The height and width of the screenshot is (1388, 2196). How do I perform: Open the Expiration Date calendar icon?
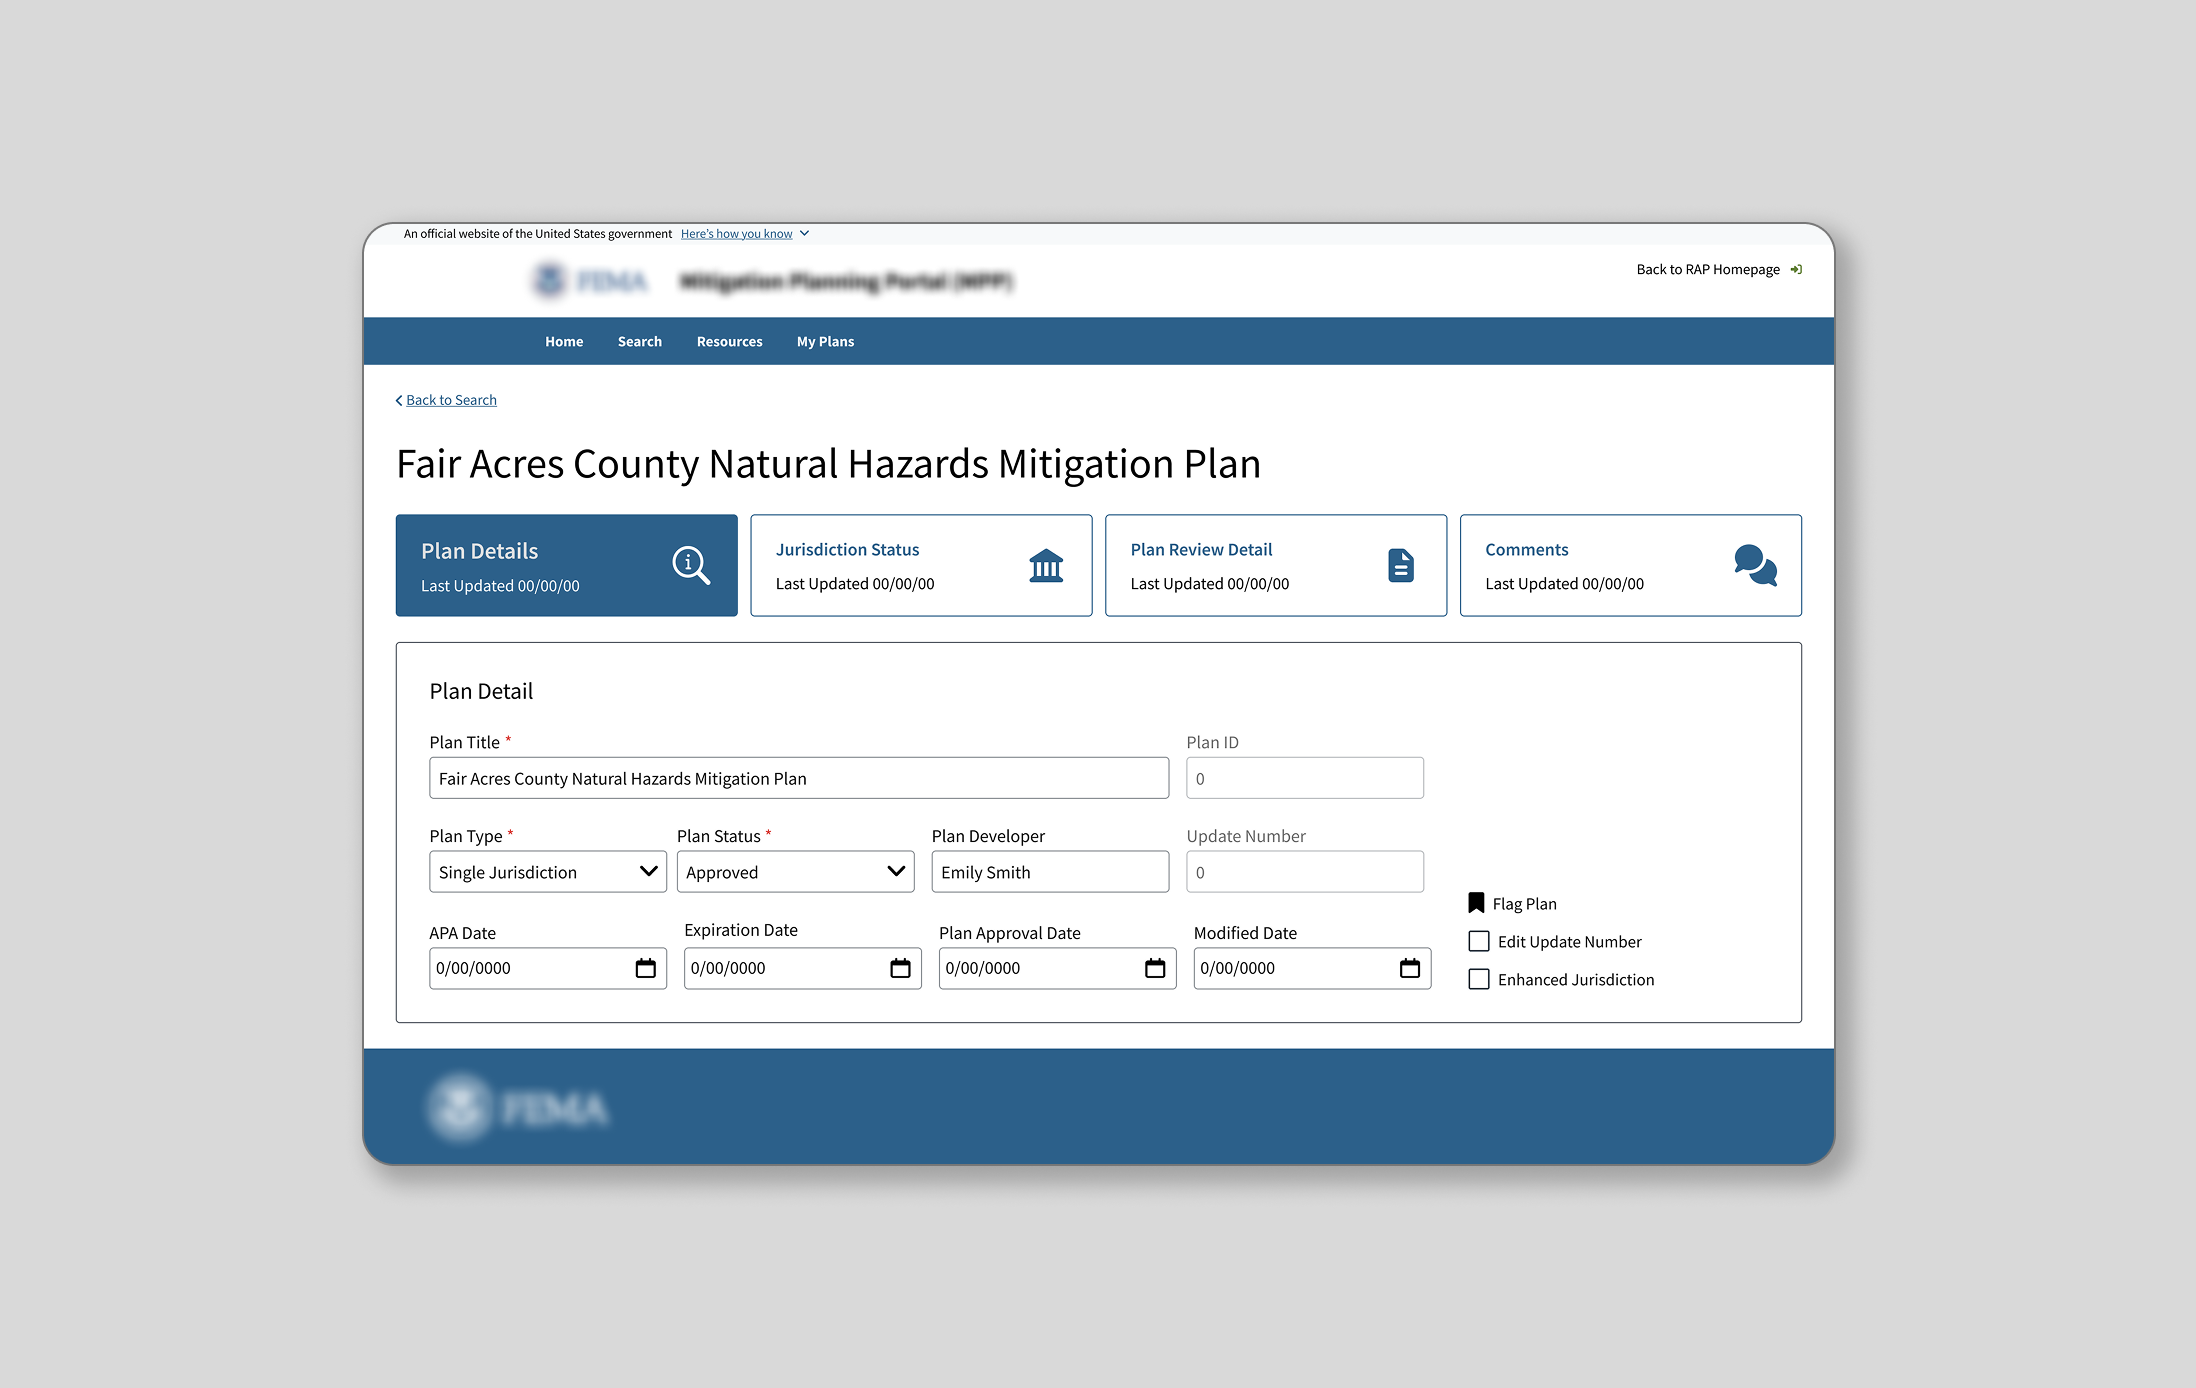pyautogui.click(x=900, y=968)
